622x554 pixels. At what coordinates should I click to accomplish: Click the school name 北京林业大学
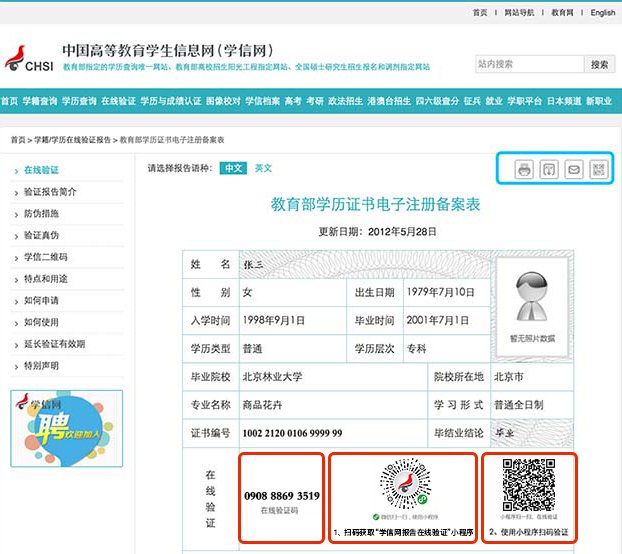(272, 377)
